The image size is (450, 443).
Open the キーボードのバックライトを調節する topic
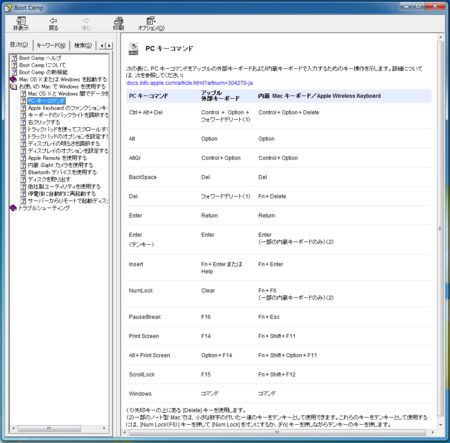68,115
